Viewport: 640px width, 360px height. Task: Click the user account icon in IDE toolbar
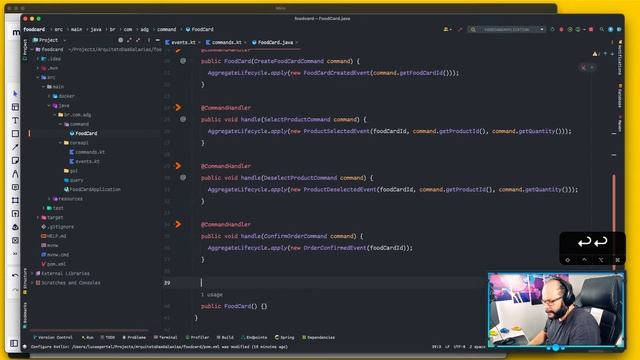[447, 29]
